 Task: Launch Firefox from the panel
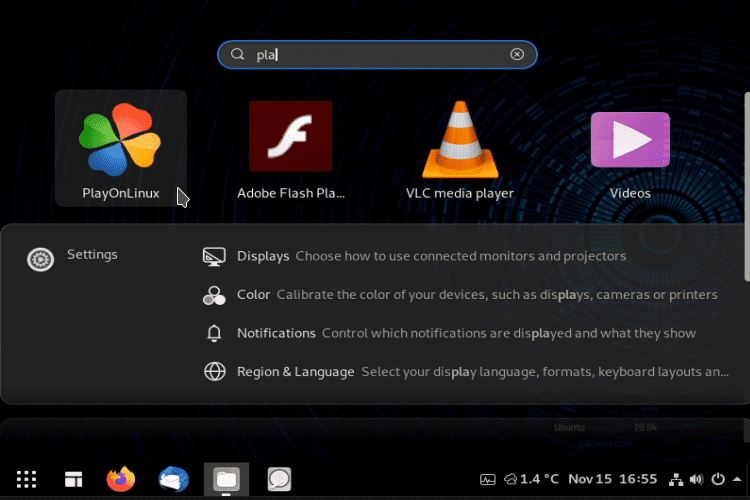point(121,479)
